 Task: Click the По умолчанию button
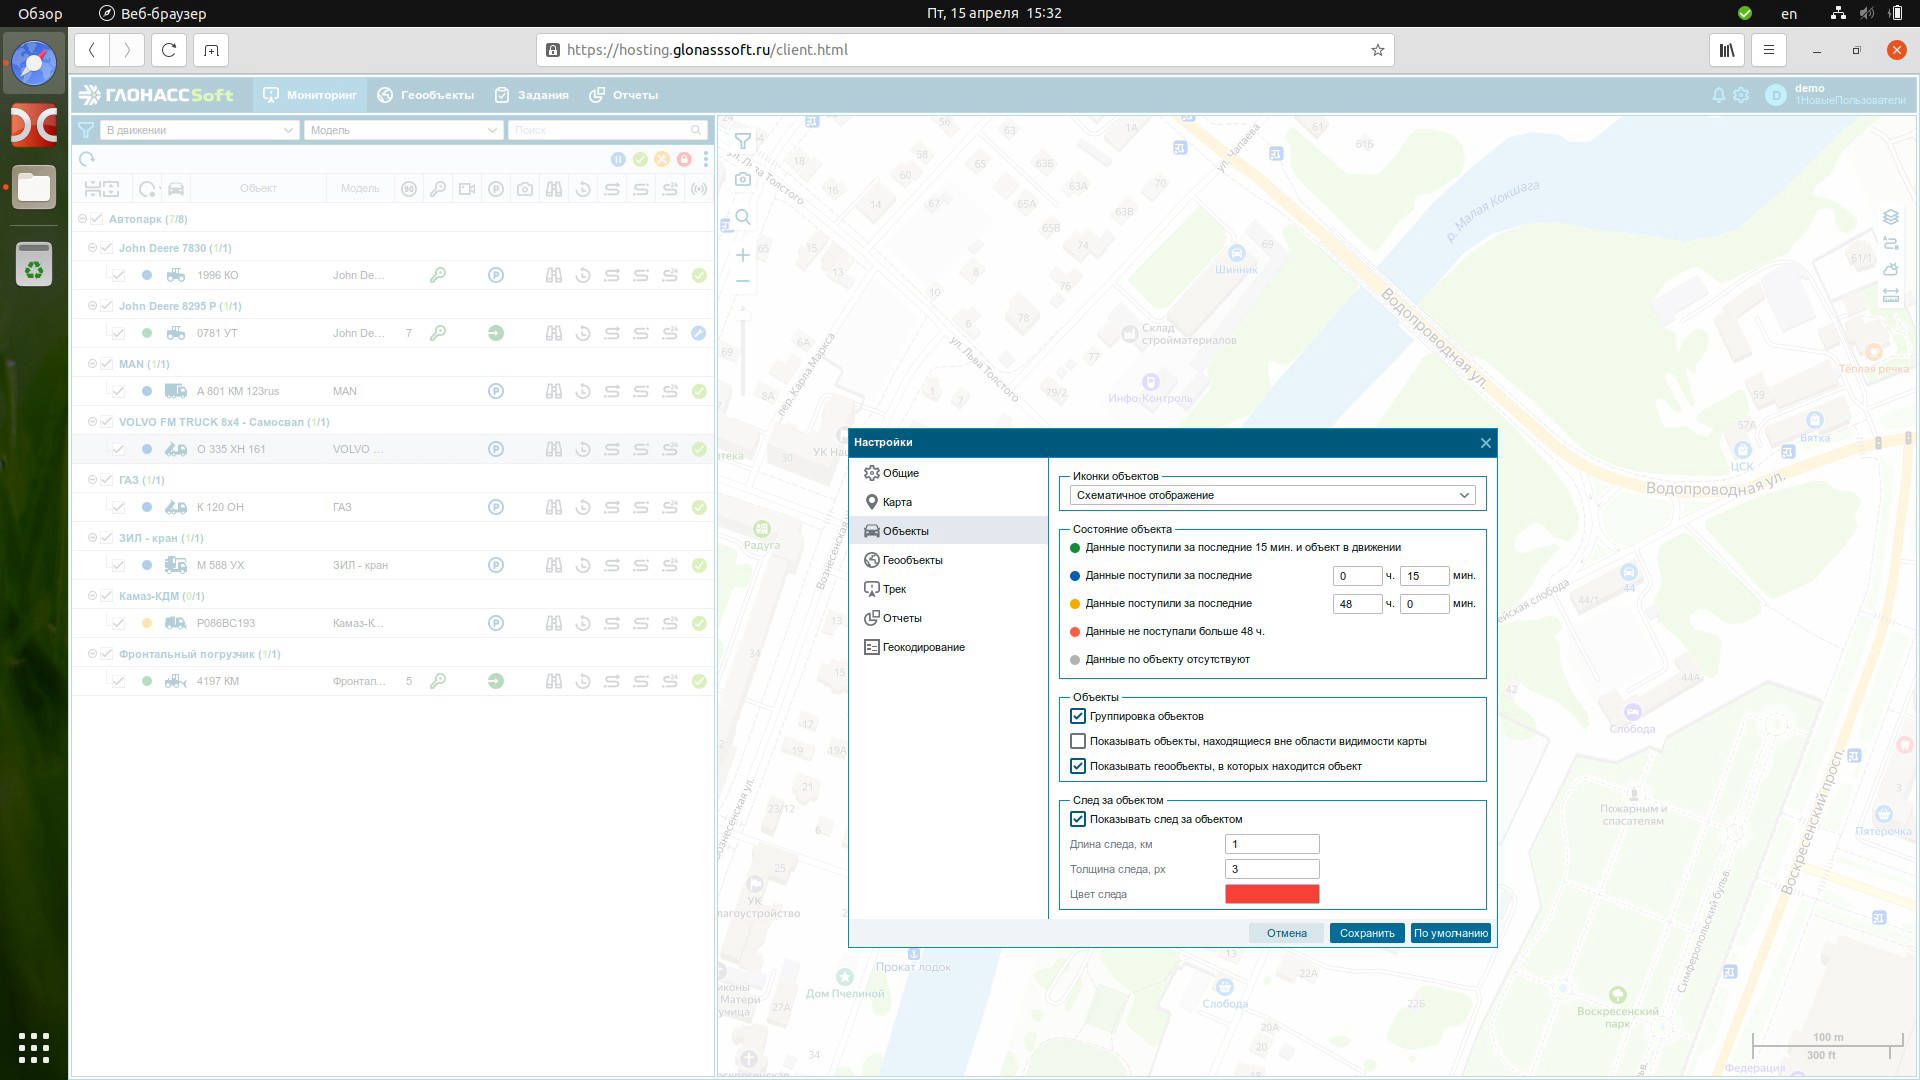pyautogui.click(x=1450, y=933)
